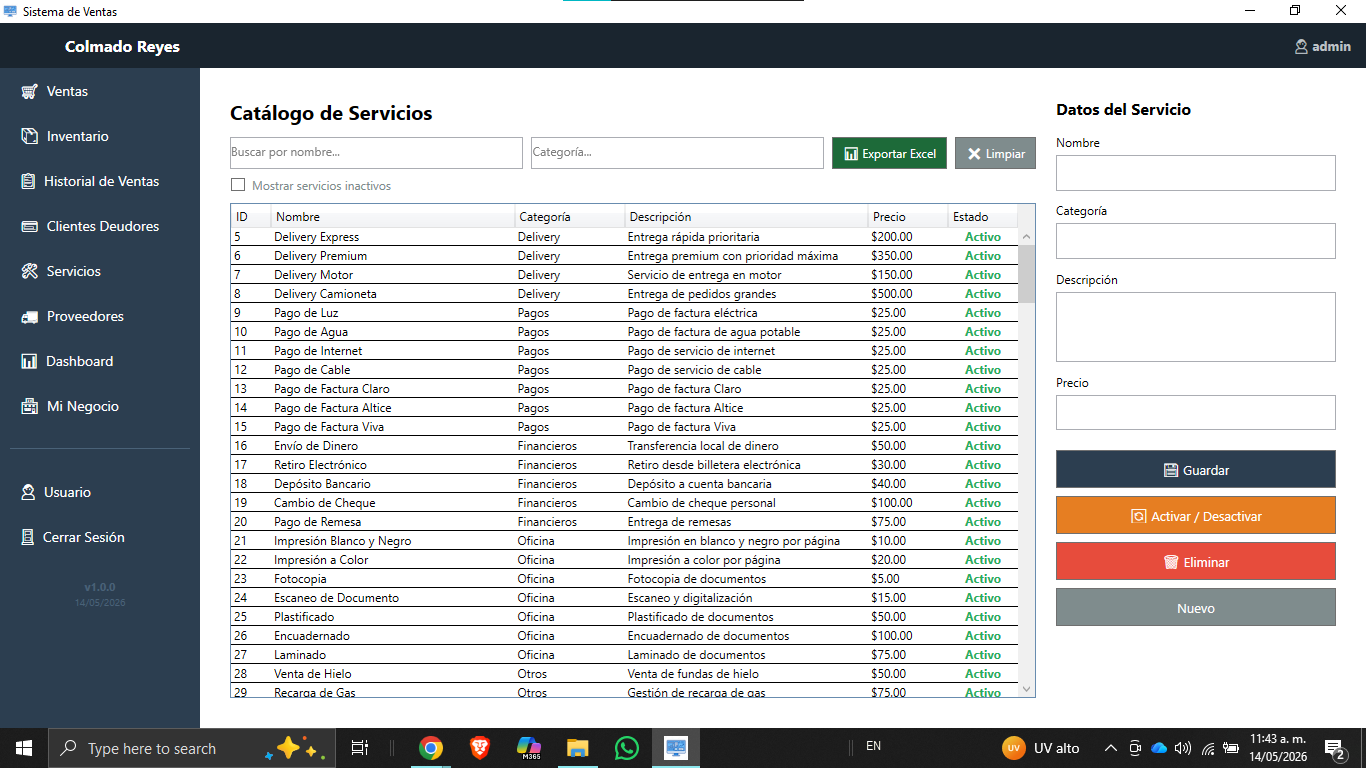Click the box icon beside Inventario
1366x768 pixels.
pos(29,136)
